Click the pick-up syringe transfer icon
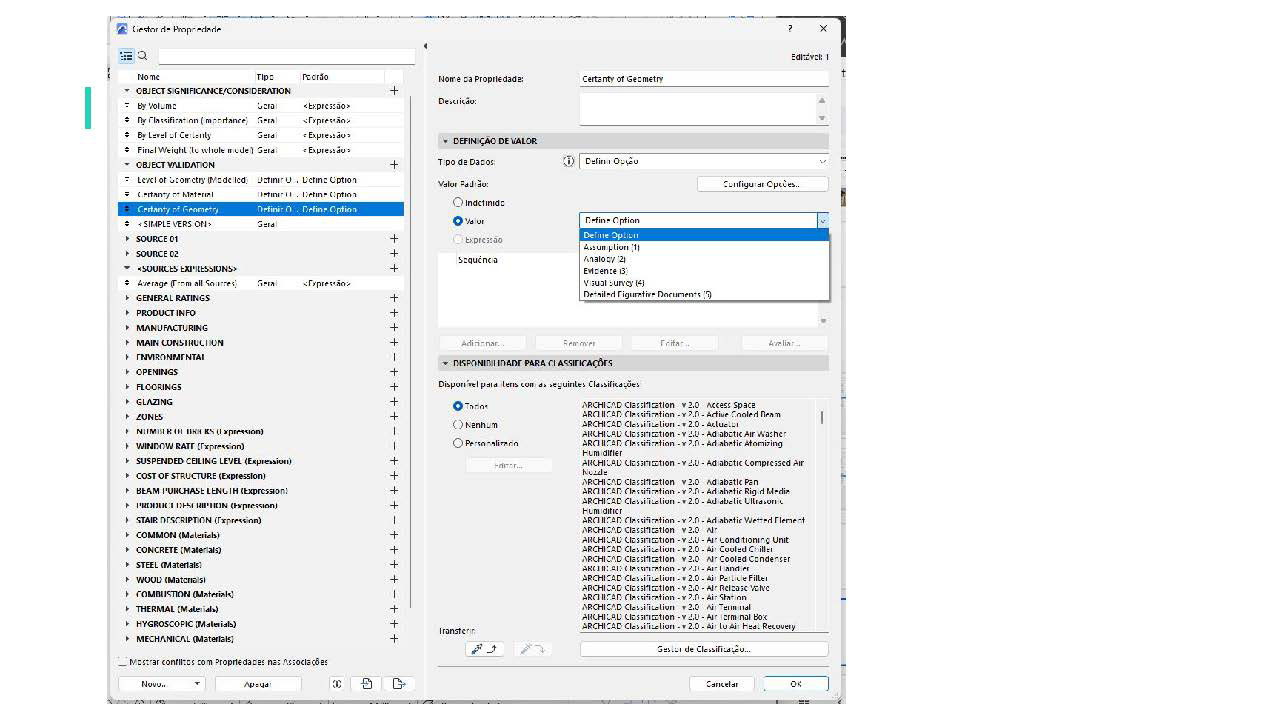 pyautogui.click(x=484, y=649)
